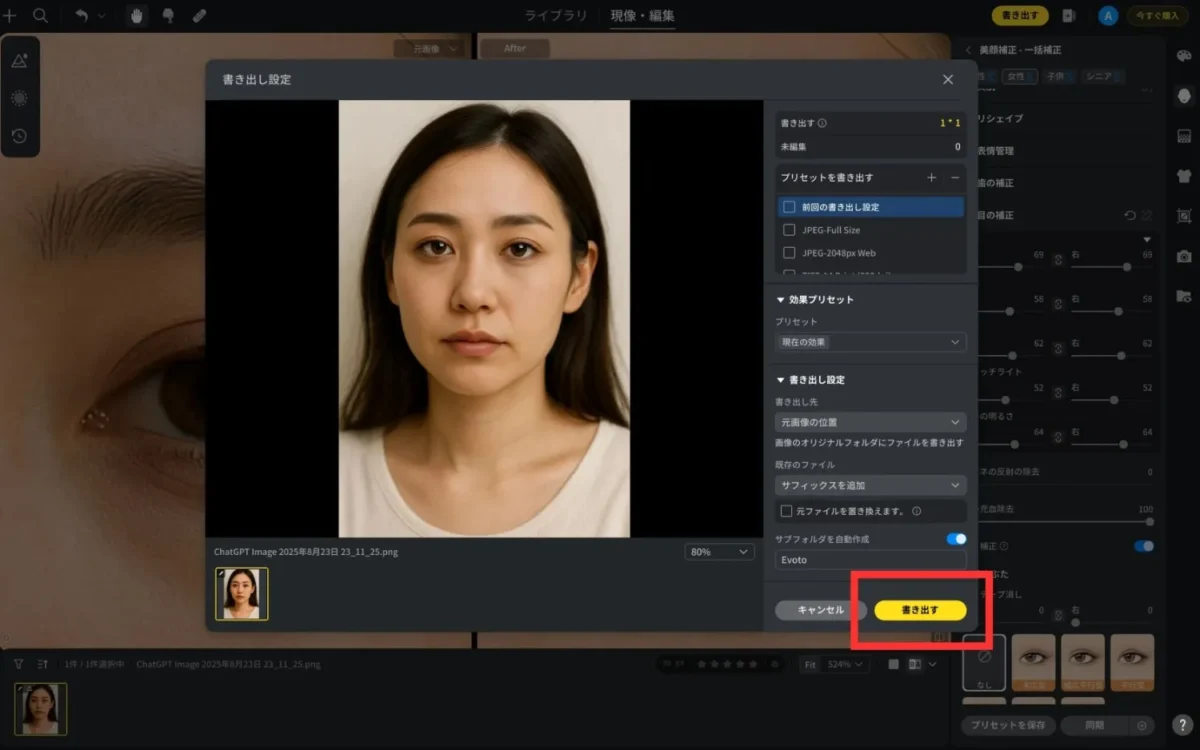
Task: Click the After view label
Action: [515, 48]
